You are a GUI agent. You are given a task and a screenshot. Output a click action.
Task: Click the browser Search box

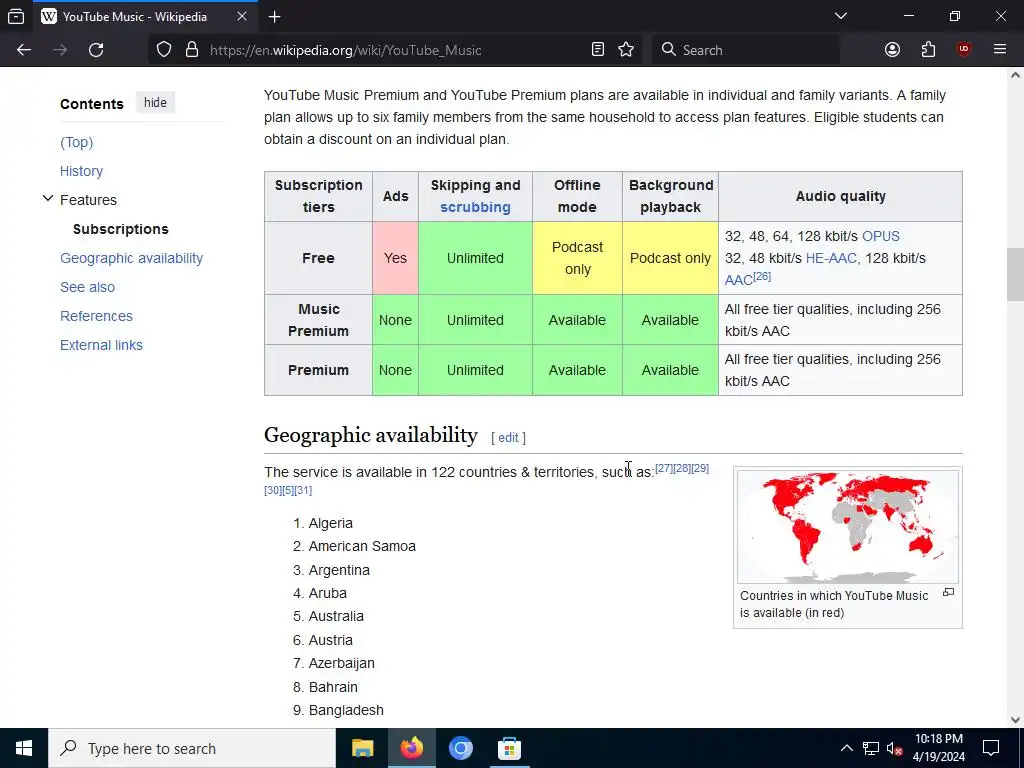[746, 50]
